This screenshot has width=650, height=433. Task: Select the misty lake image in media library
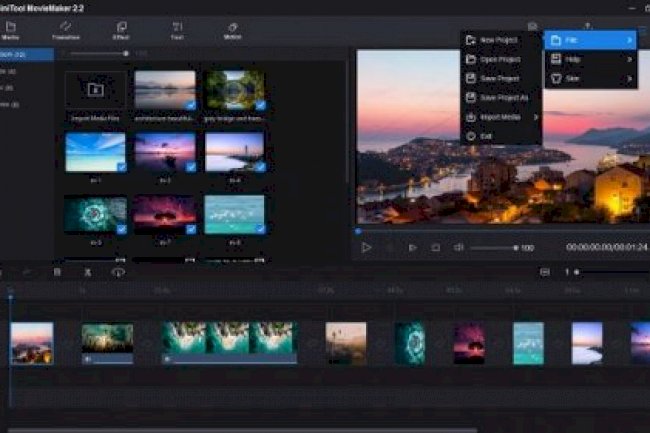165,90
